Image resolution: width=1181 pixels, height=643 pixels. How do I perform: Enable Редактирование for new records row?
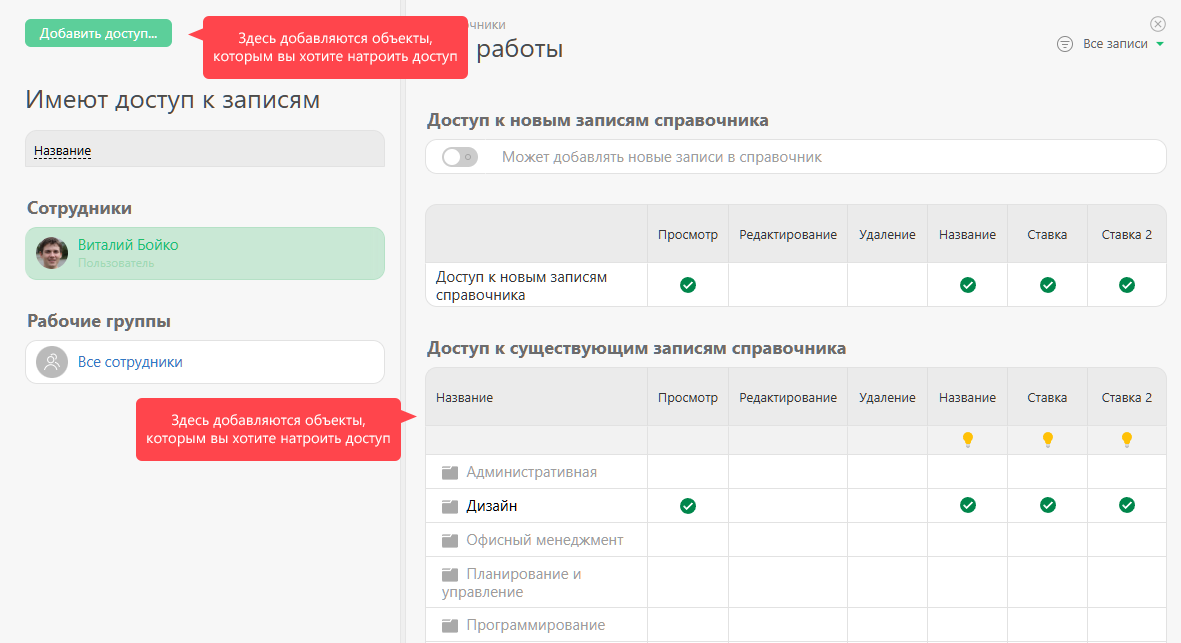pyautogui.click(x=788, y=285)
